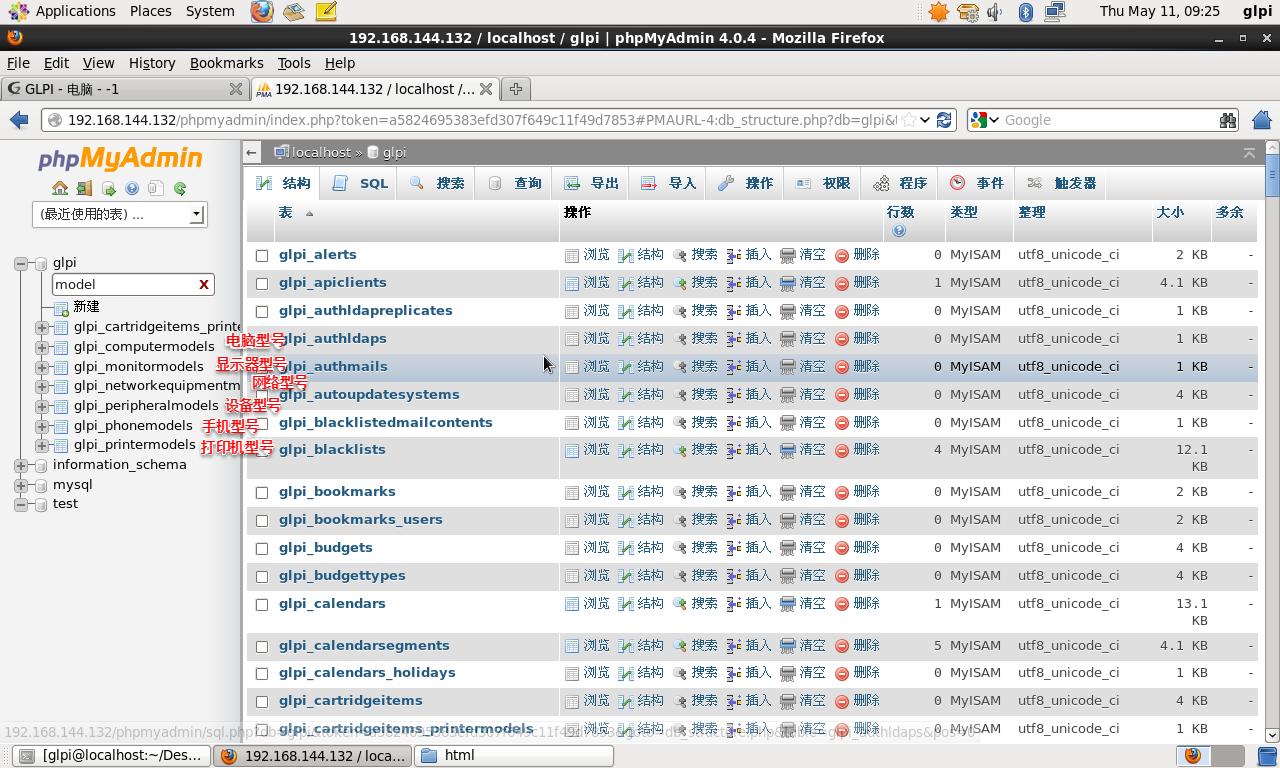
Task: Click the new table icon beside 新建
Action: click(61, 307)
